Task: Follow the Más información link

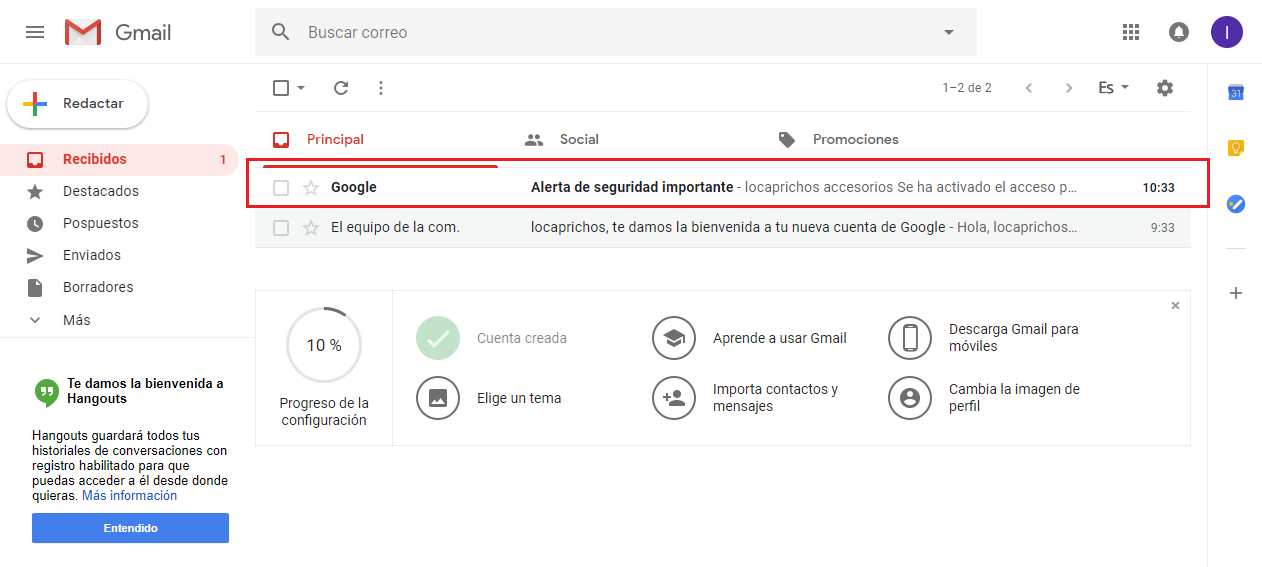Action: (x=129, y=496)
